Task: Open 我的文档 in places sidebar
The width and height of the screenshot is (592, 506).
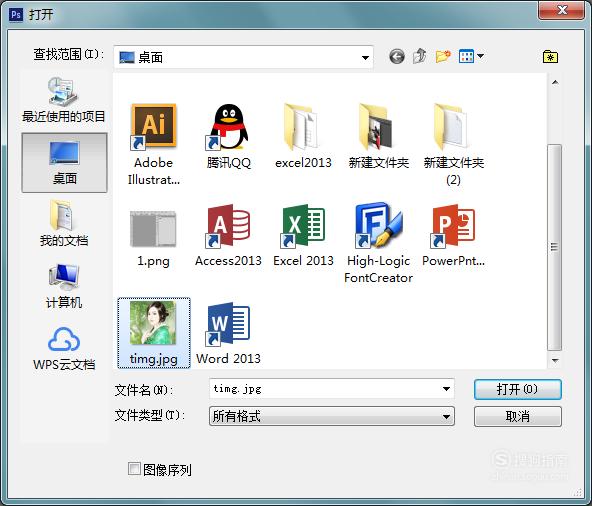Action: (64, 224)
